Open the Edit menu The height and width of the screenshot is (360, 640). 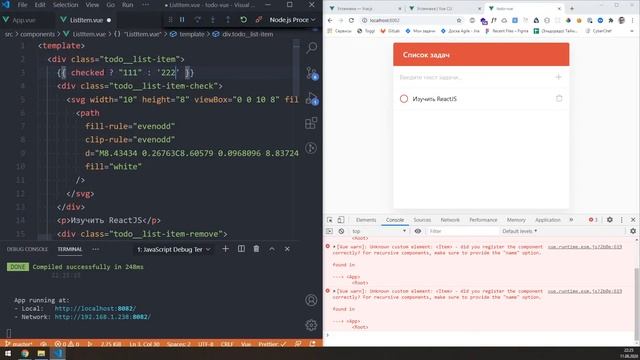(40, 5)
